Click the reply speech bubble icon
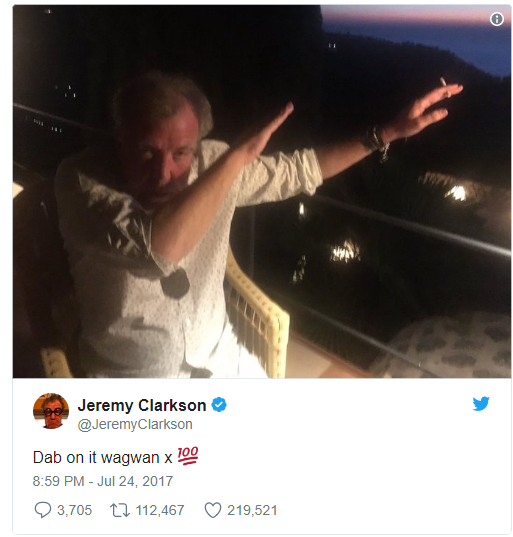The height and width of the screenshot is (537, 513). pyautogui.click(x=43, y=510)
